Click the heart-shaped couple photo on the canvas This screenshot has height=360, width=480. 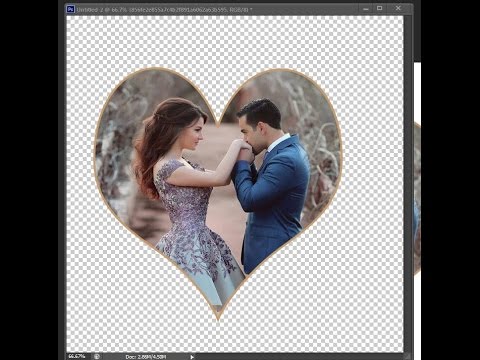[218, 193]
